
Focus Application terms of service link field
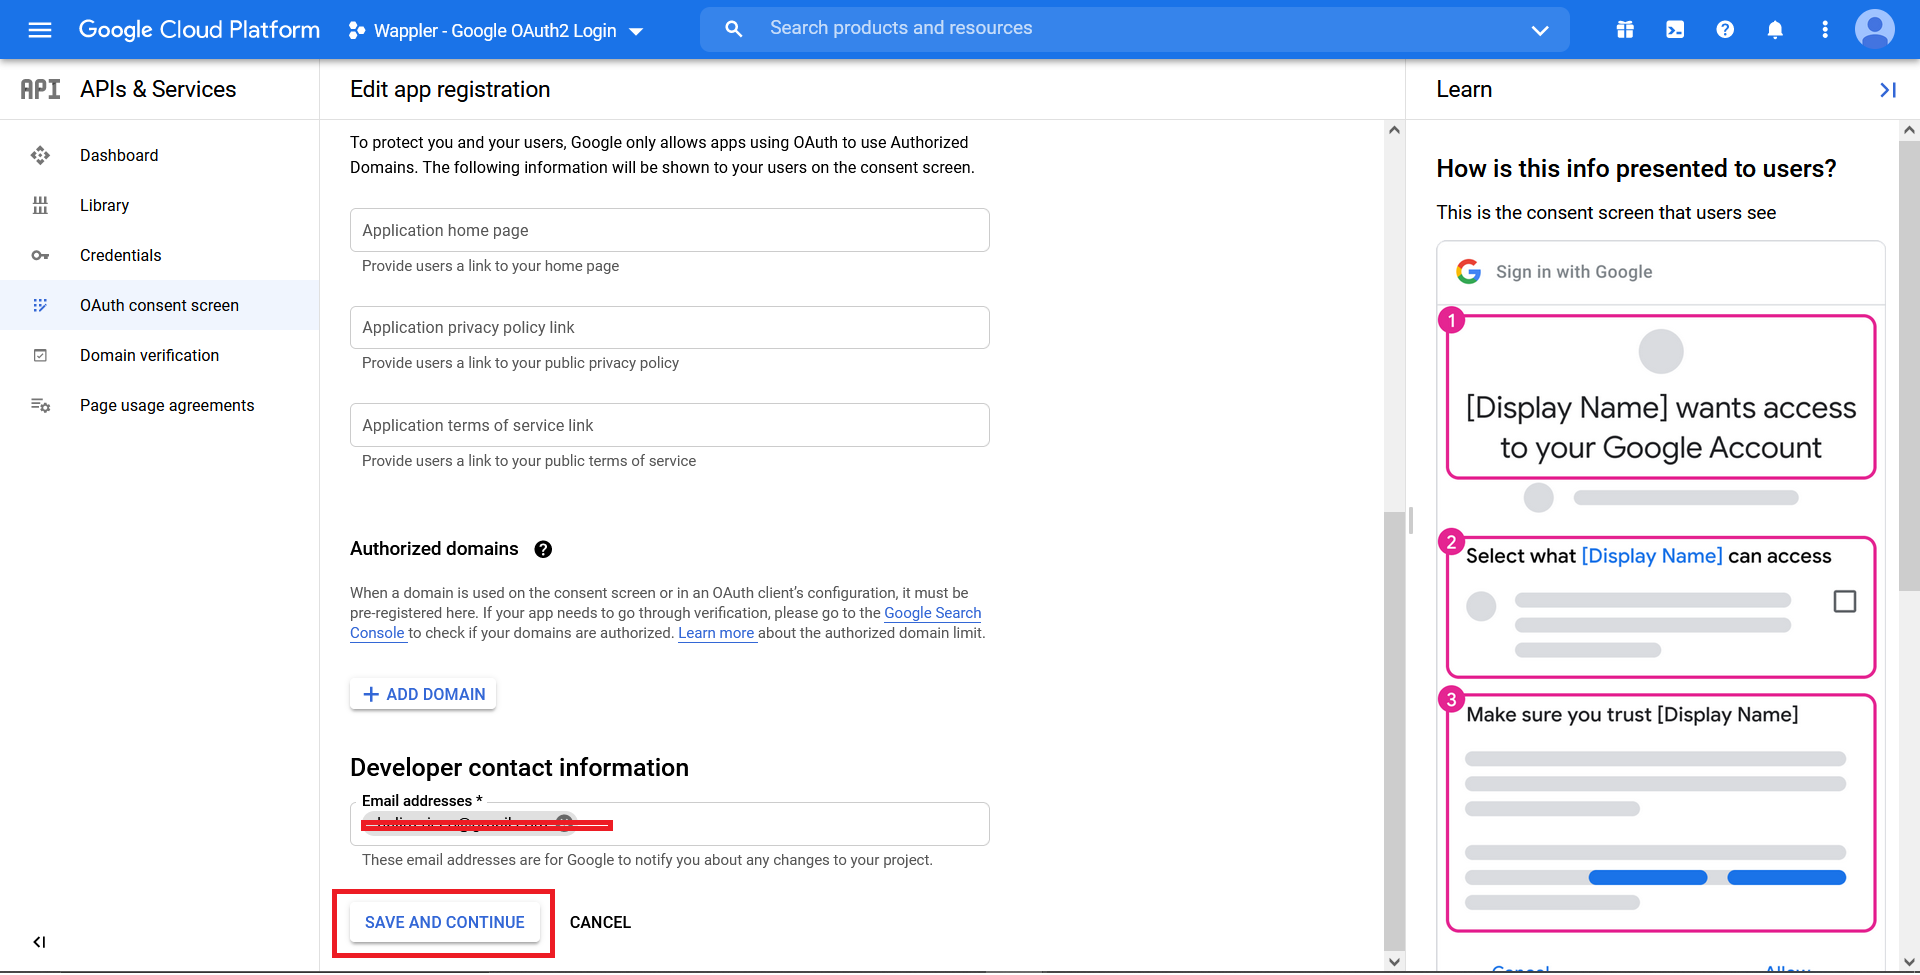(x=669, y=425)
